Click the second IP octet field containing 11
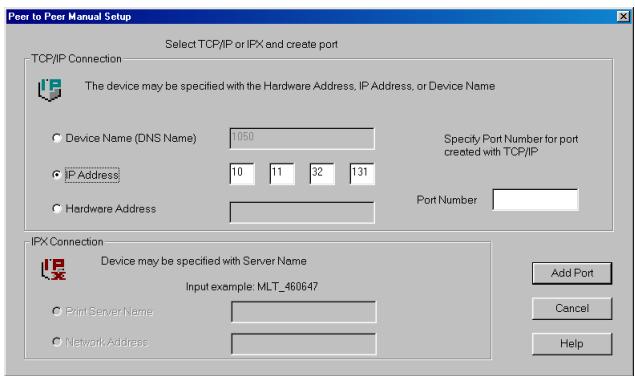Screen dimensions: 635x376 click(282, 174)
